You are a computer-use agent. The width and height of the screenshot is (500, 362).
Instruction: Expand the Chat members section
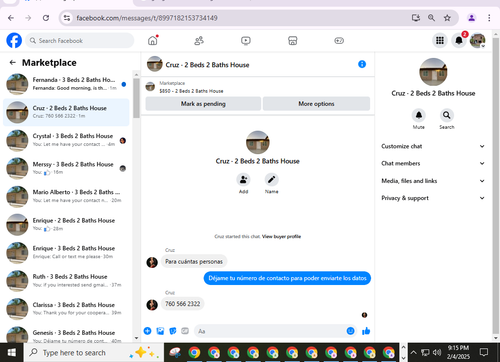tap(433, 163)
